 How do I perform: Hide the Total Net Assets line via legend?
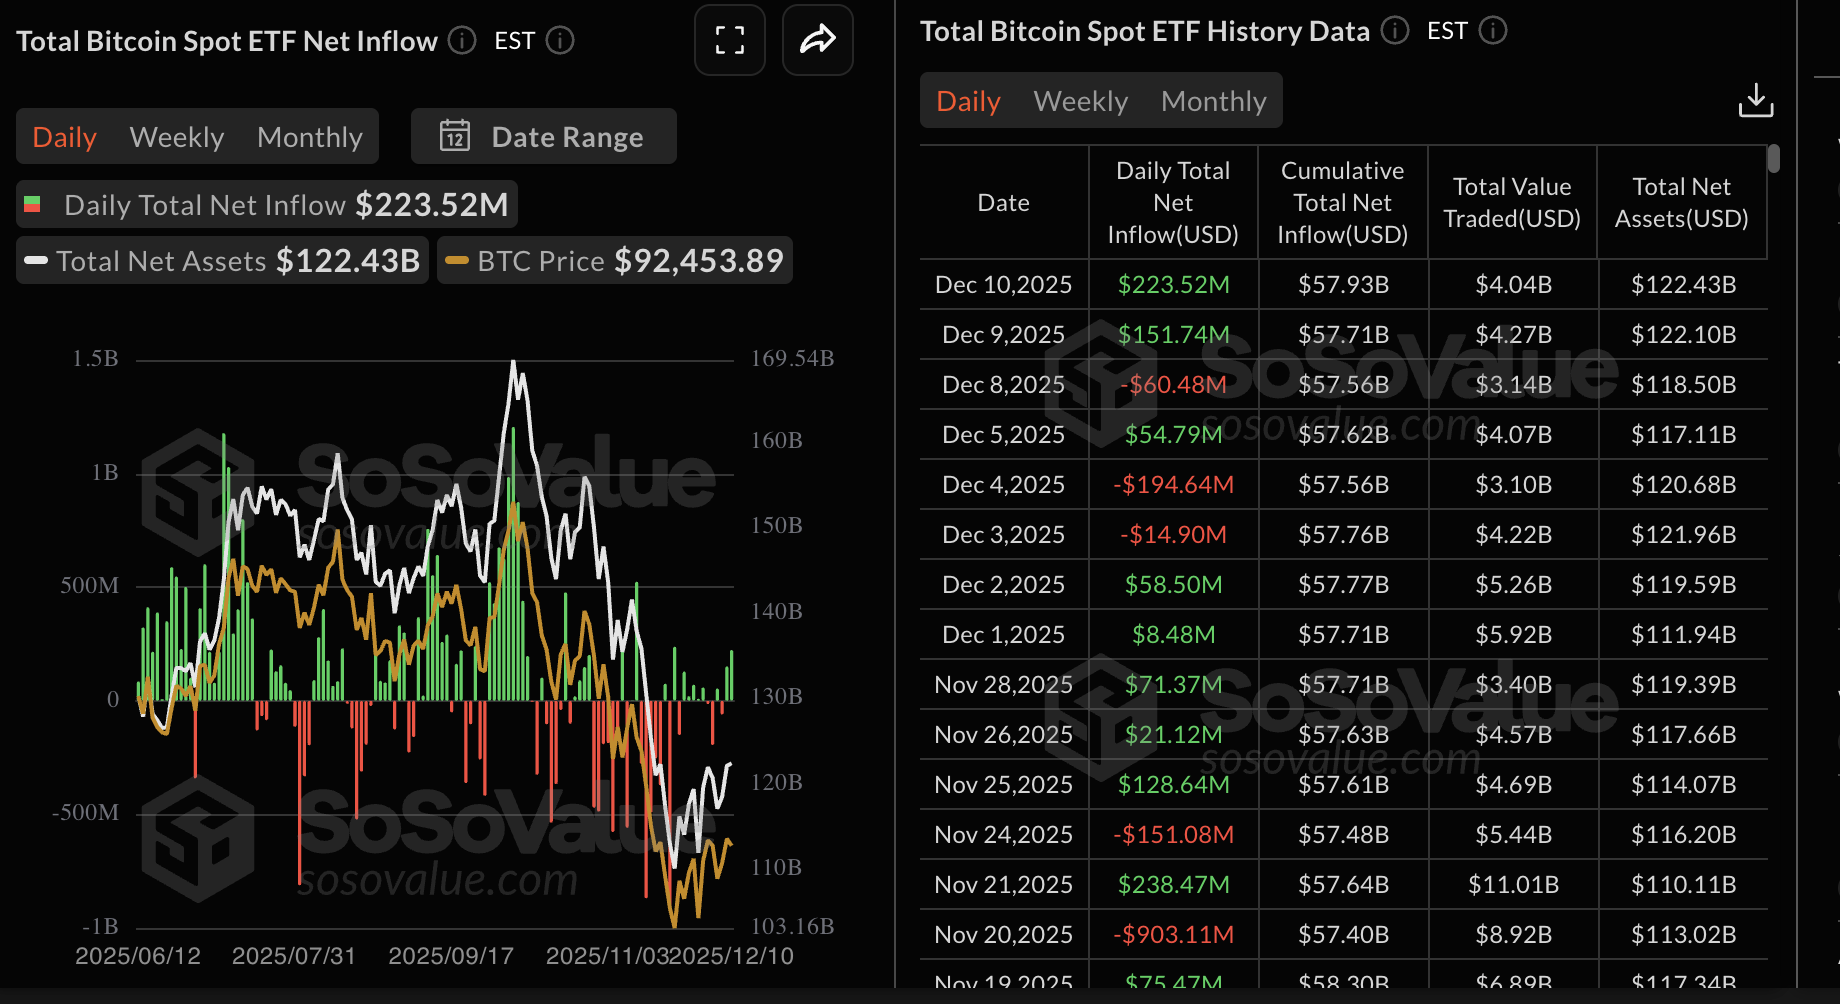coord(222,260)
